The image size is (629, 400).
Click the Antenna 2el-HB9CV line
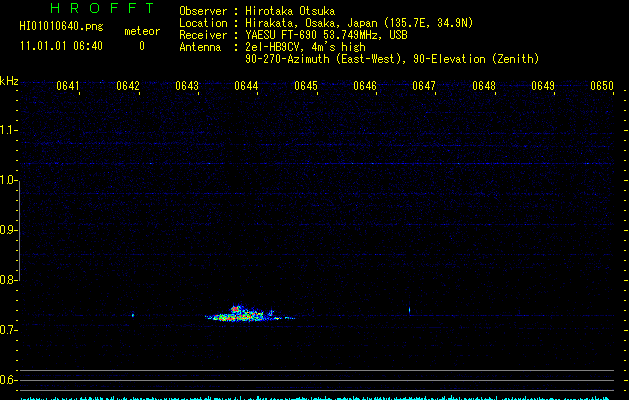[272, 47]
